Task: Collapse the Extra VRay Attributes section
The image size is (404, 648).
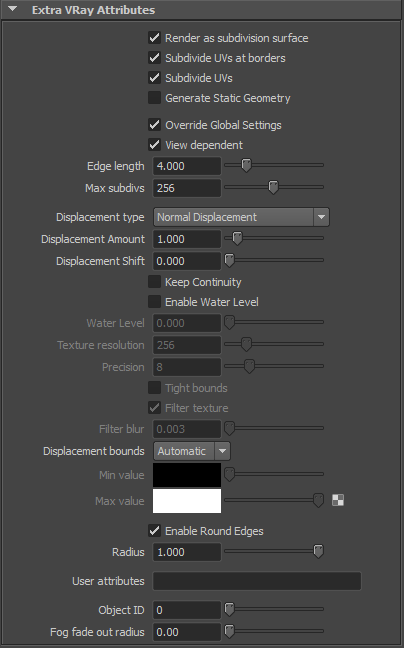Action: click(13, 9)
